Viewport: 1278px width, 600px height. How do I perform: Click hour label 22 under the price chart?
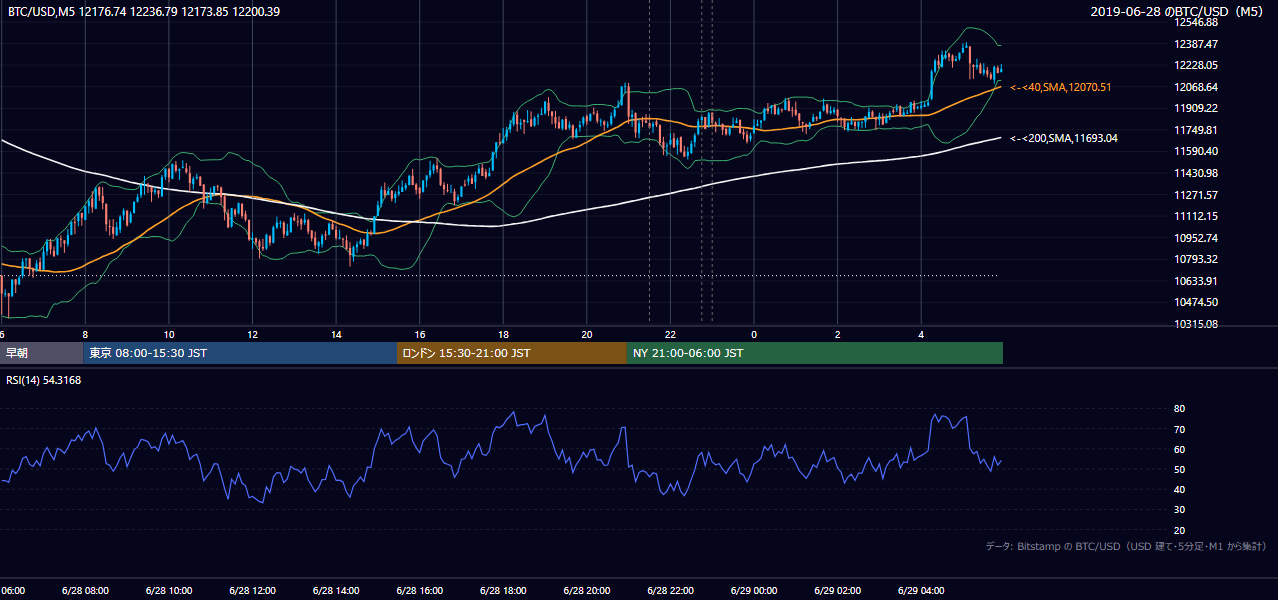click(x=670, y=335)
